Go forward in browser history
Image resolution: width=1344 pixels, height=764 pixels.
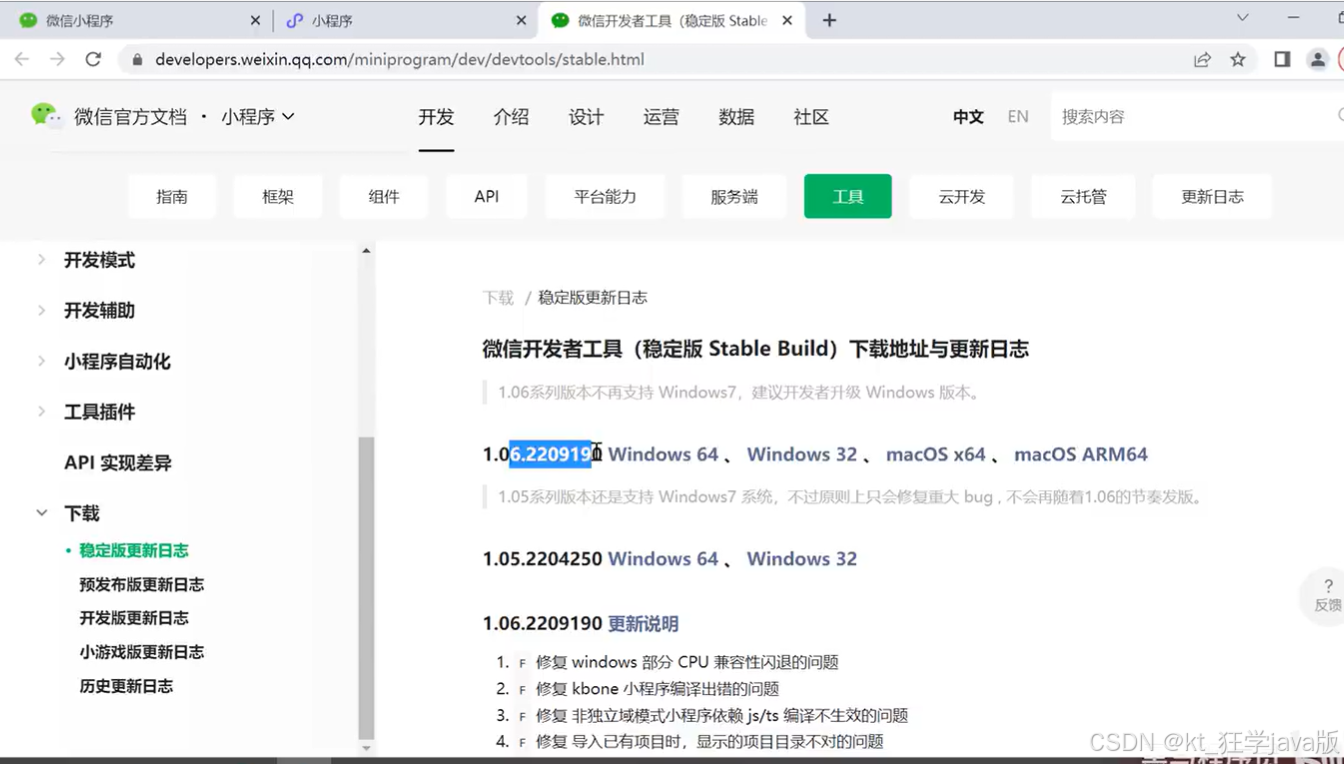(57, 59)
